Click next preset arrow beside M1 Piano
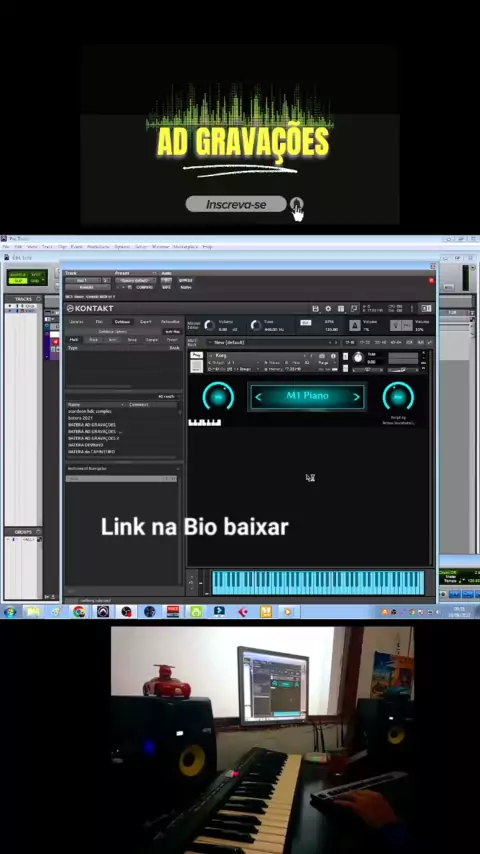Image resolution: width=480 pixels, height=854 pixels. click(x=357, y=397)
